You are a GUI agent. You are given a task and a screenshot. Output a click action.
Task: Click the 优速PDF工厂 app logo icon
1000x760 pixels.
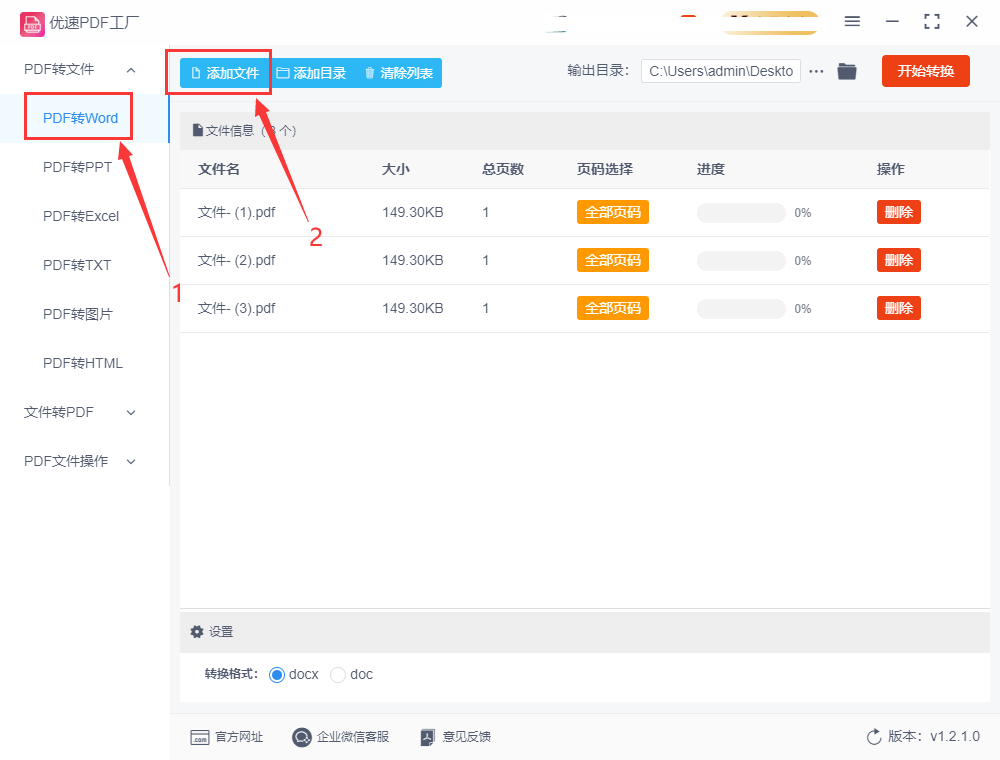[x=32, y=24]
